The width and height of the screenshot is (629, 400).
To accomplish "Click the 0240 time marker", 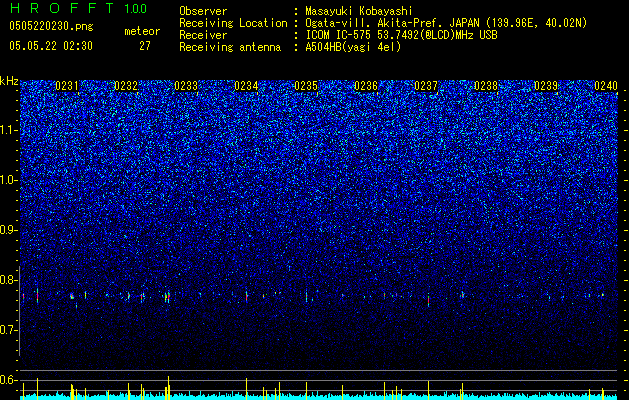I will [x=606, y=86].
